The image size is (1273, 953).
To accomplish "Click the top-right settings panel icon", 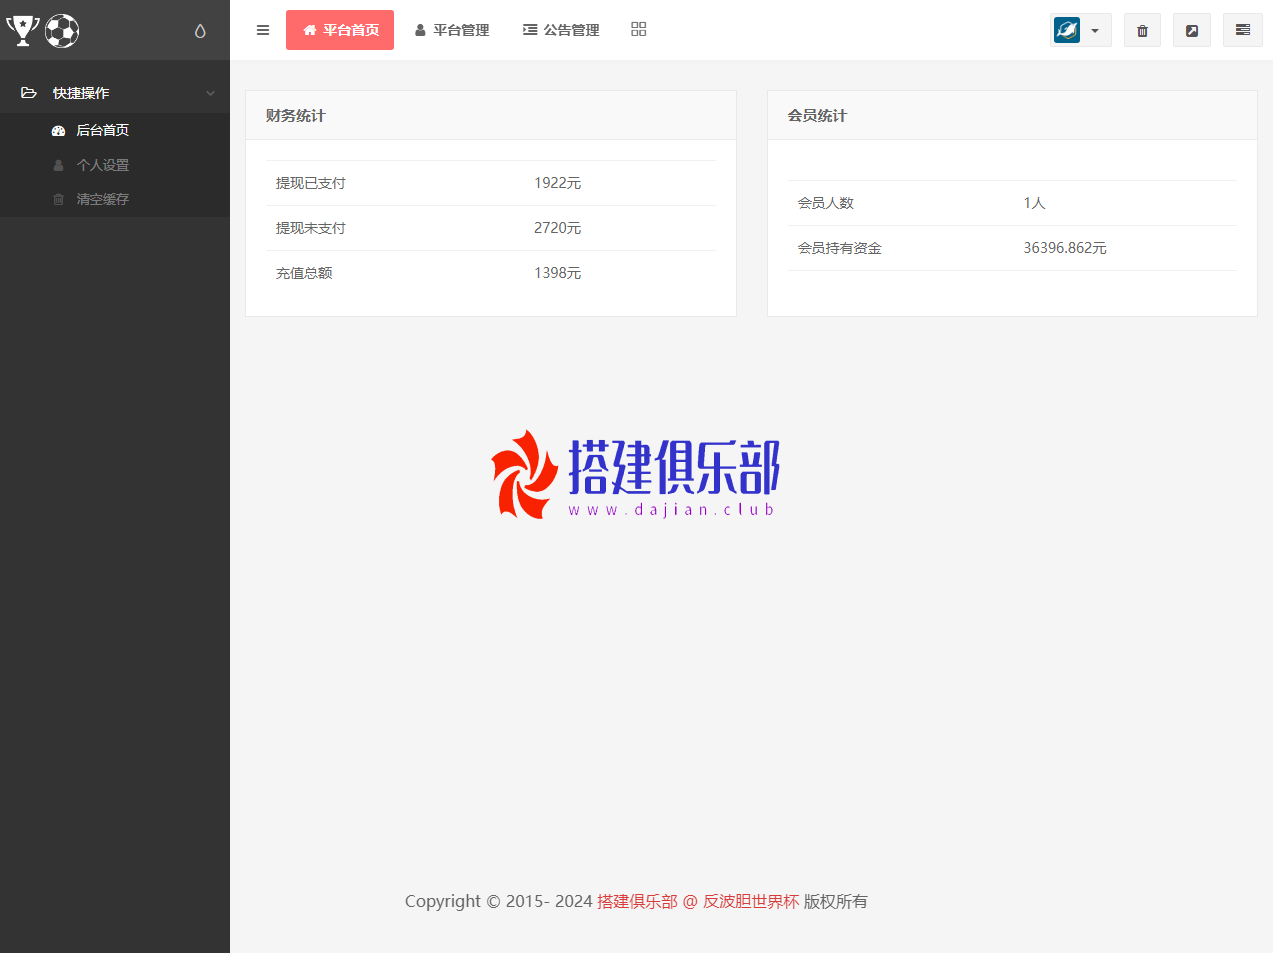I will click(1243, 30).
